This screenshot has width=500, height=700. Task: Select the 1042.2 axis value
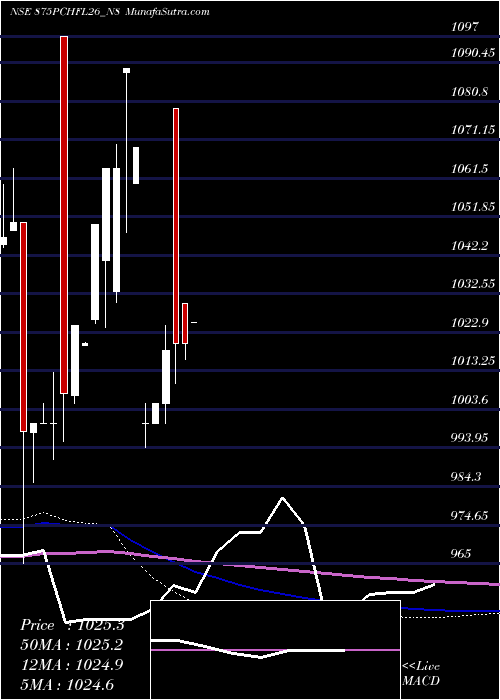[469, 246]
